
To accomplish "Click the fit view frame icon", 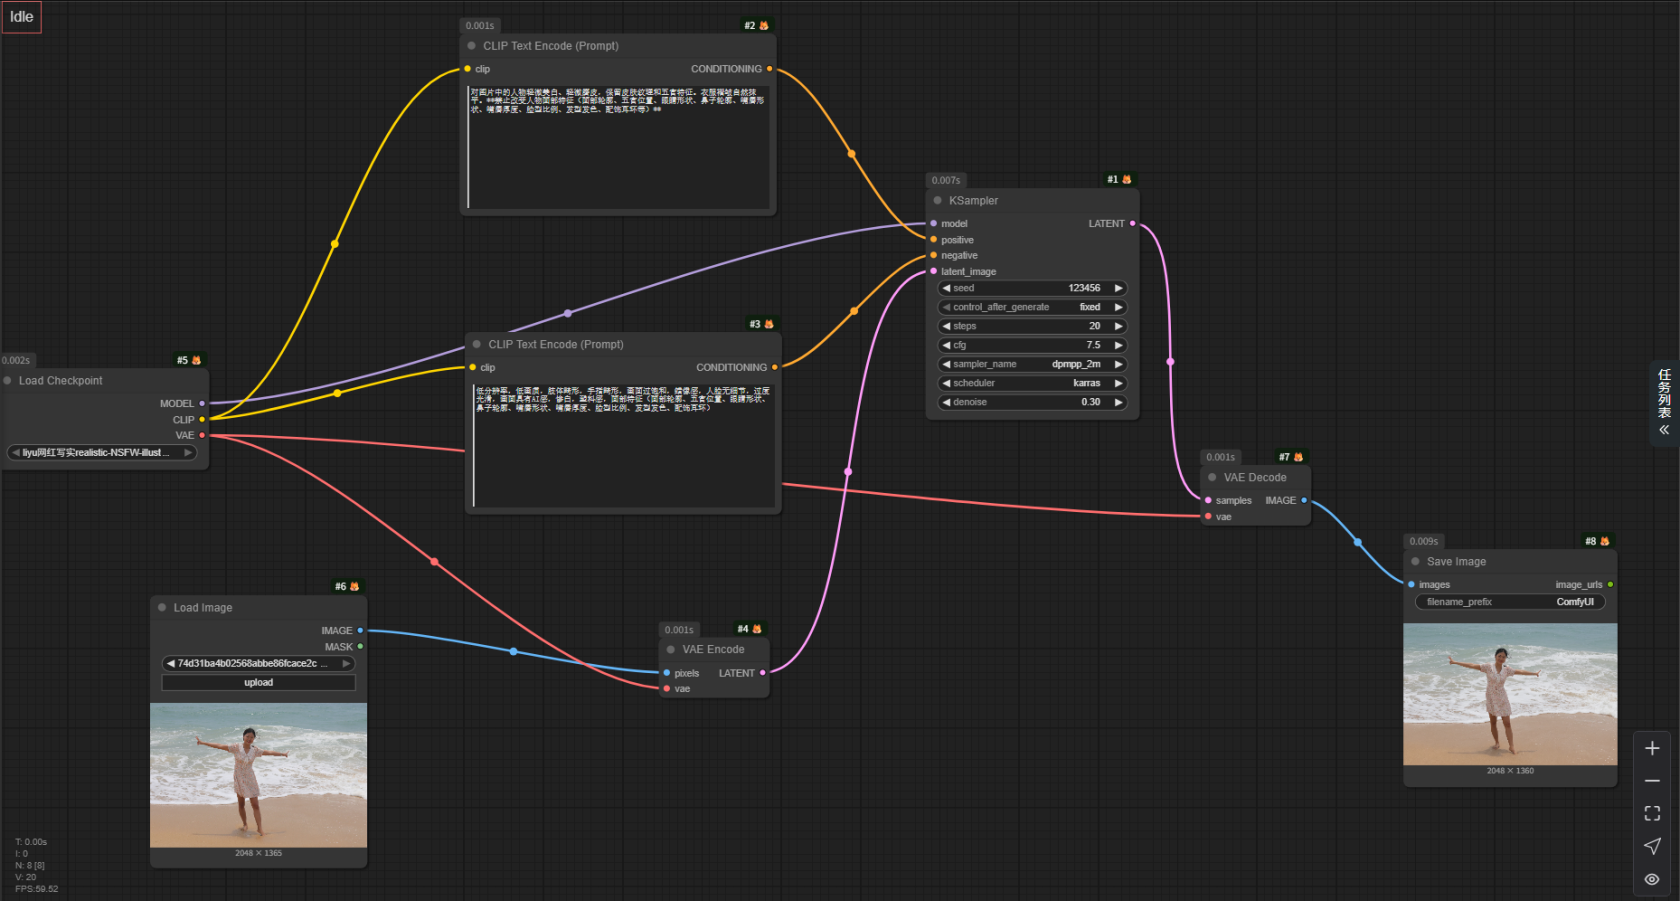I will coord(1652,814).
